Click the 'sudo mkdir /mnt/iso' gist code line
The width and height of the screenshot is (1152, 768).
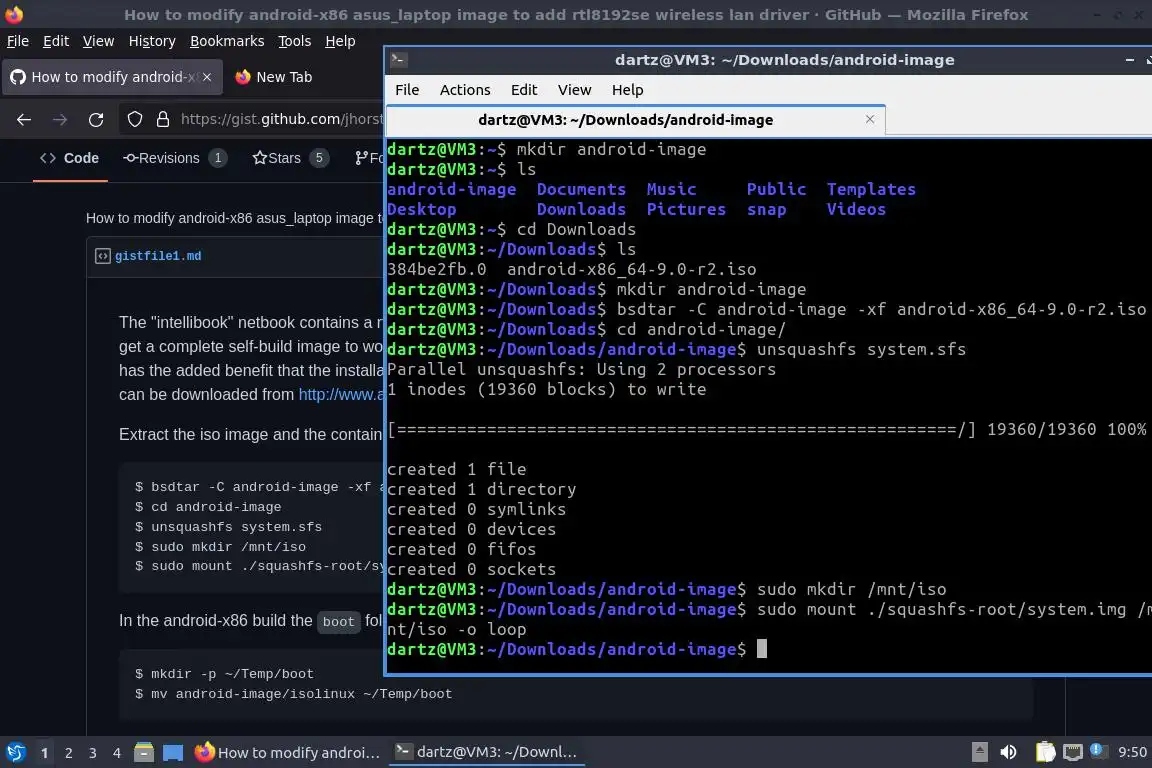click(x=220, y=547)
